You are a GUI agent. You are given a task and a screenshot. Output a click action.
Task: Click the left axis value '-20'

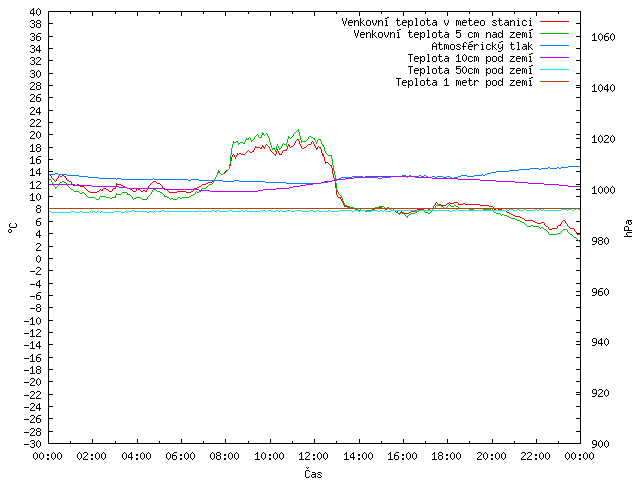tap(33, 382)
